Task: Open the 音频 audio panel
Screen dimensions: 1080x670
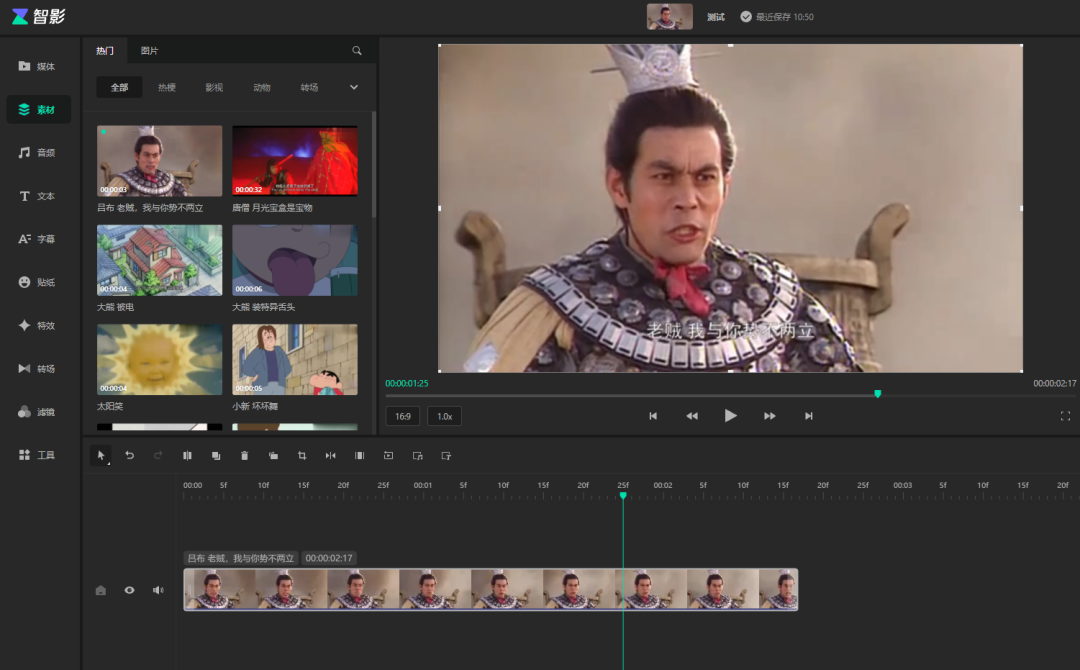Action: pyautogui.click(x=38, y=152)
